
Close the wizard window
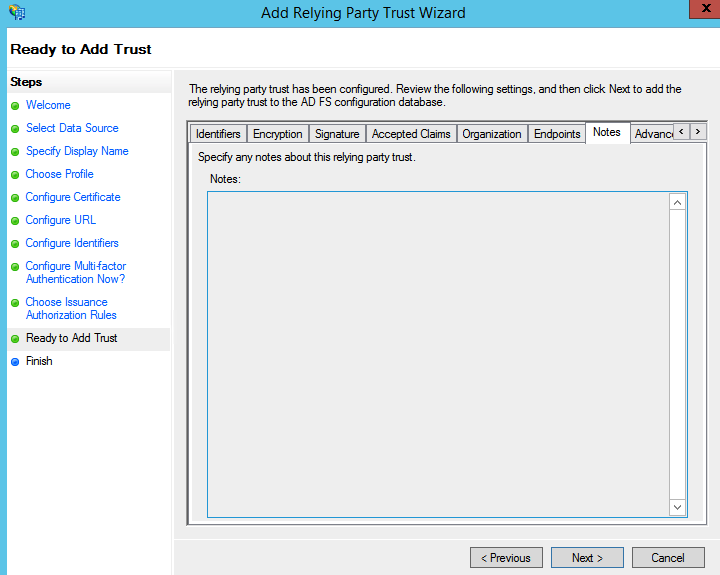pyautogui.click(x=705, y=9)
